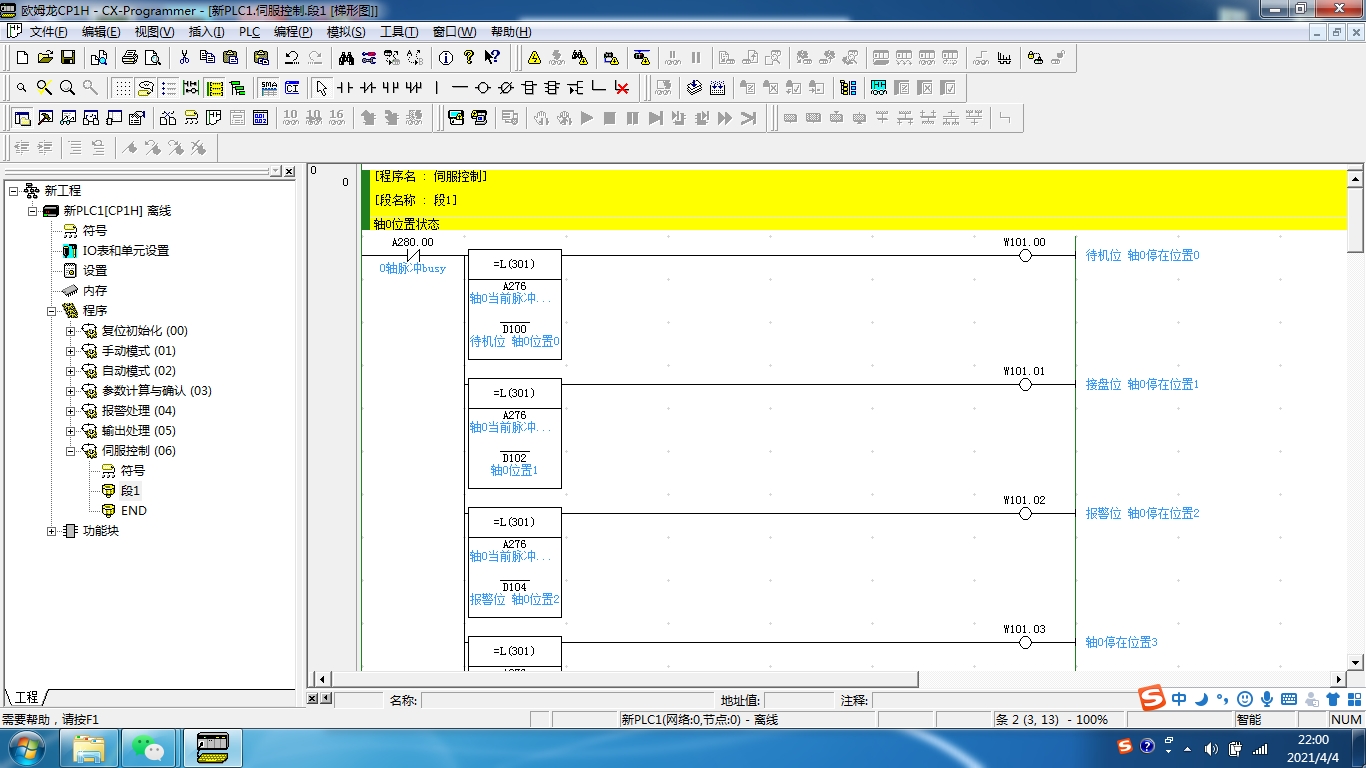Open the 视图(V) menu
This screenshot has height=768, width=1366.
154,32
